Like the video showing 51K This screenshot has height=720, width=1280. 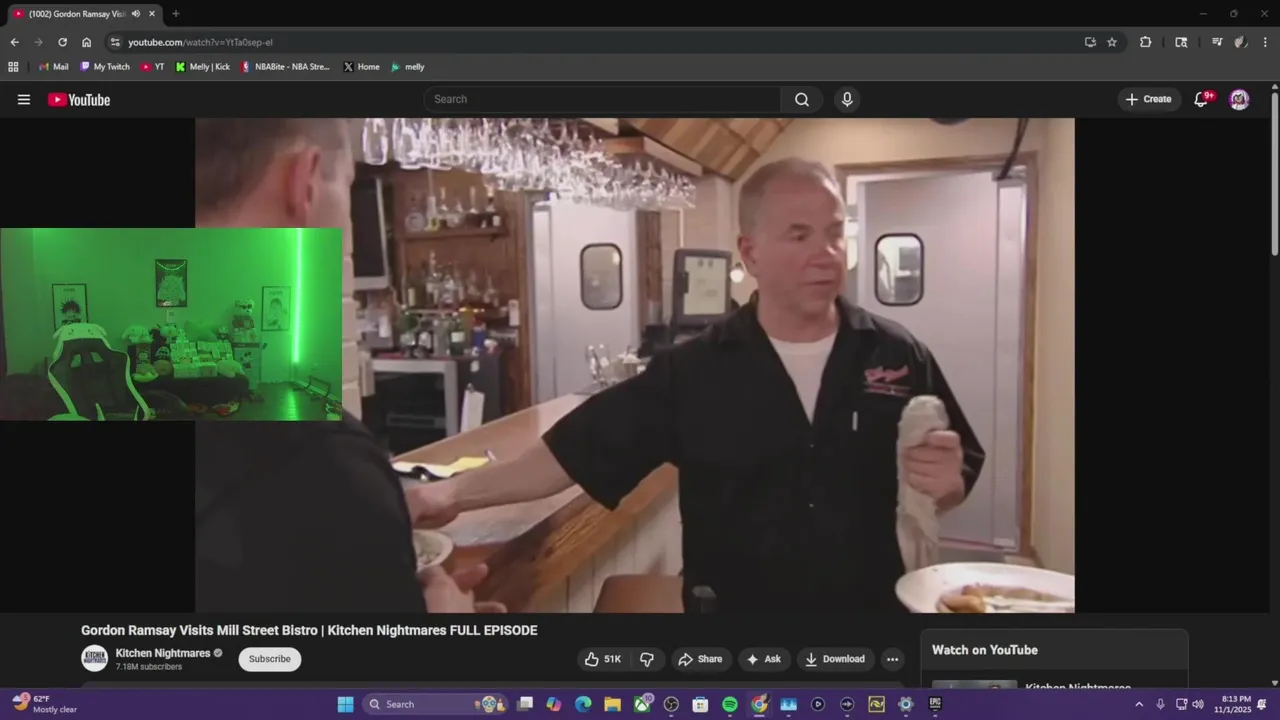tap(603, 659)
